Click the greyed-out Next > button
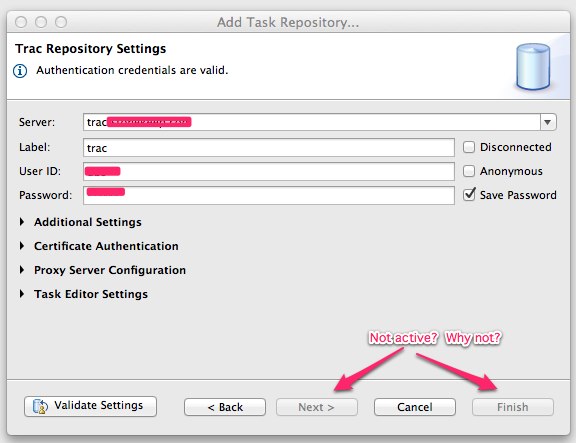Viewport: 576px width, 443px height. 317,407
